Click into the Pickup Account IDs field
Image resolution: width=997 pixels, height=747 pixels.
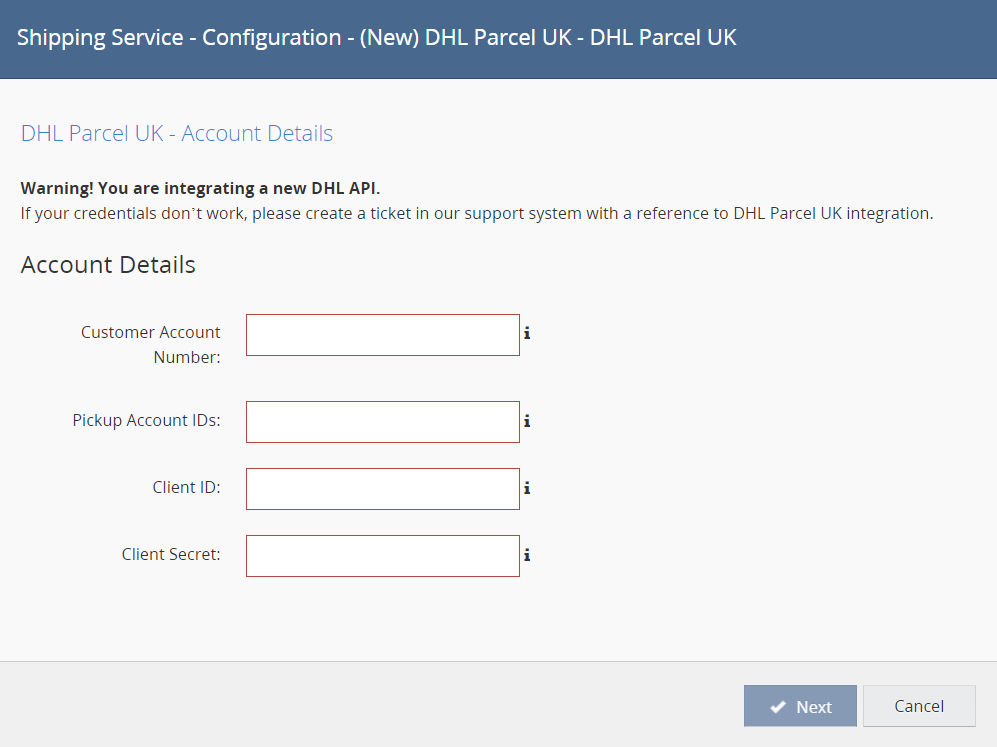(x=382, y=422)
